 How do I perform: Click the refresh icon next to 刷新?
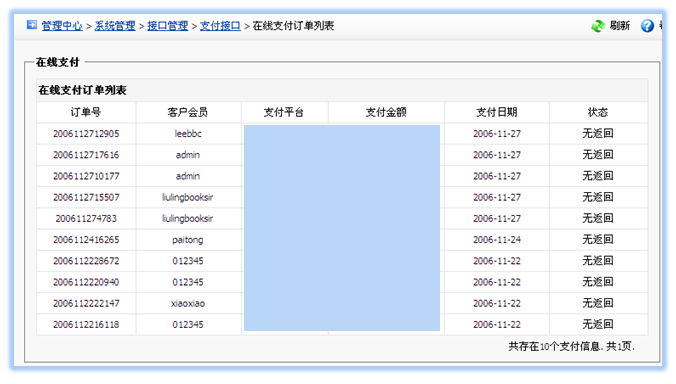[x=598, y=26]
